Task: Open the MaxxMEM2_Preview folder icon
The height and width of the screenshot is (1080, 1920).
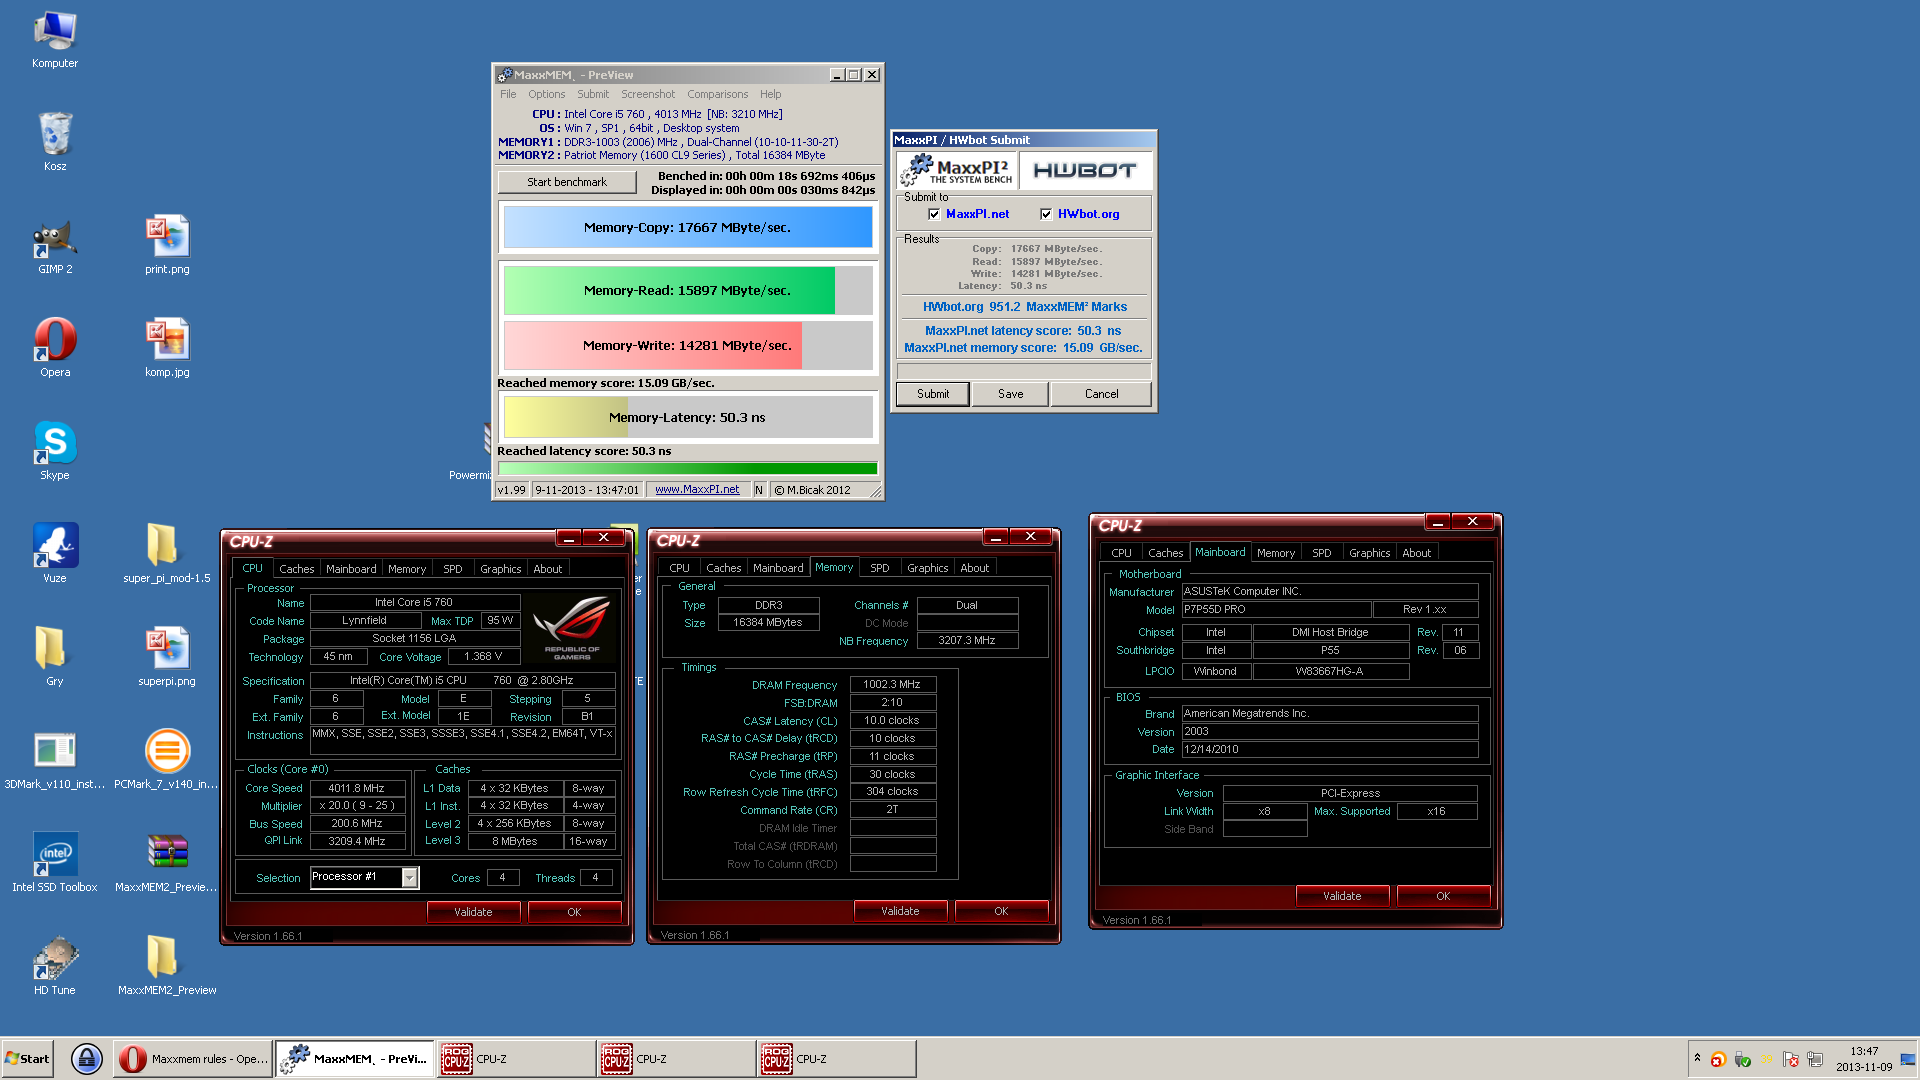Action: tap(167, 966)
